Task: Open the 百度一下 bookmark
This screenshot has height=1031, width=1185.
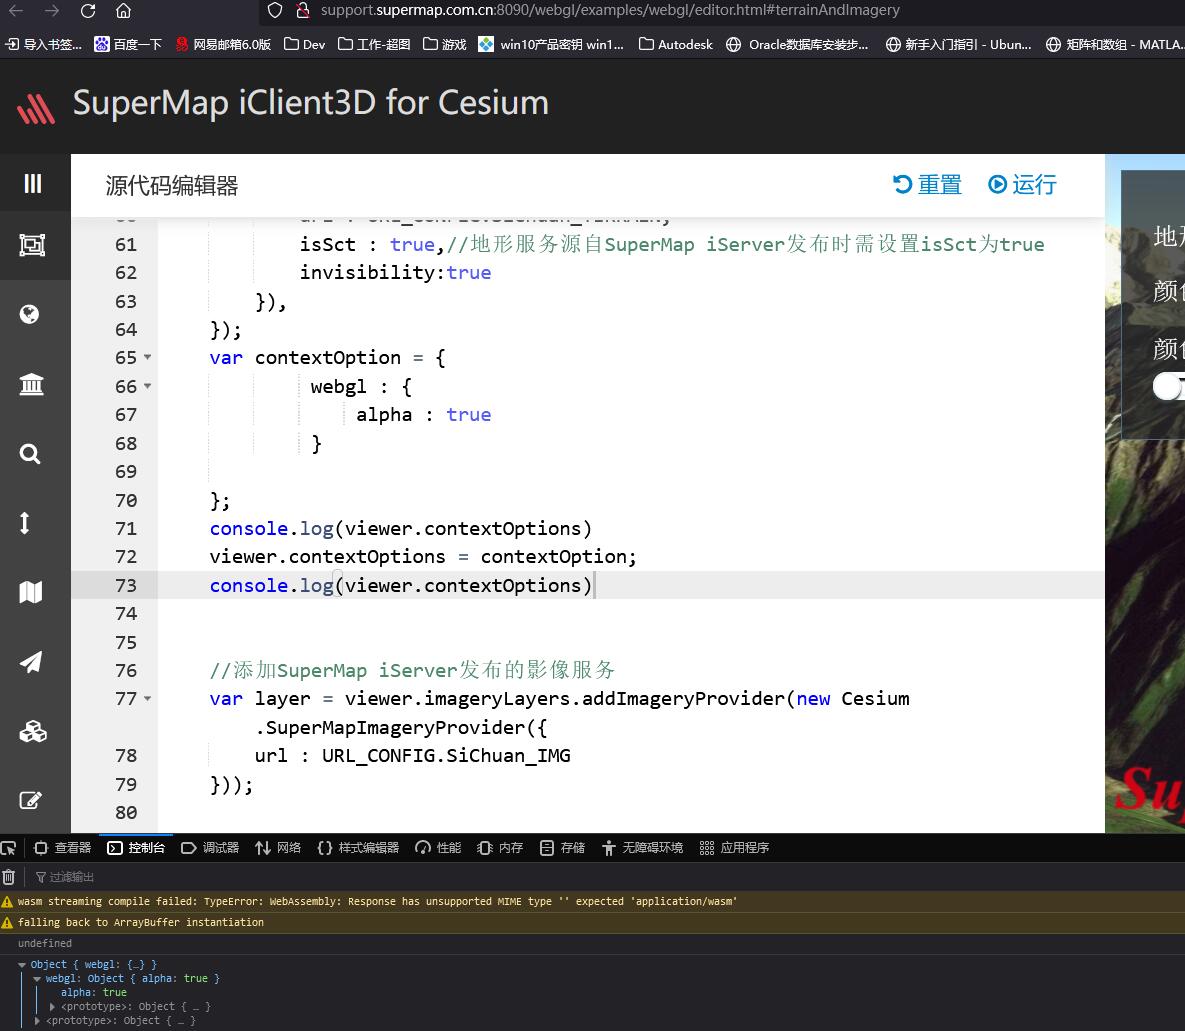Action: point(128,45)
